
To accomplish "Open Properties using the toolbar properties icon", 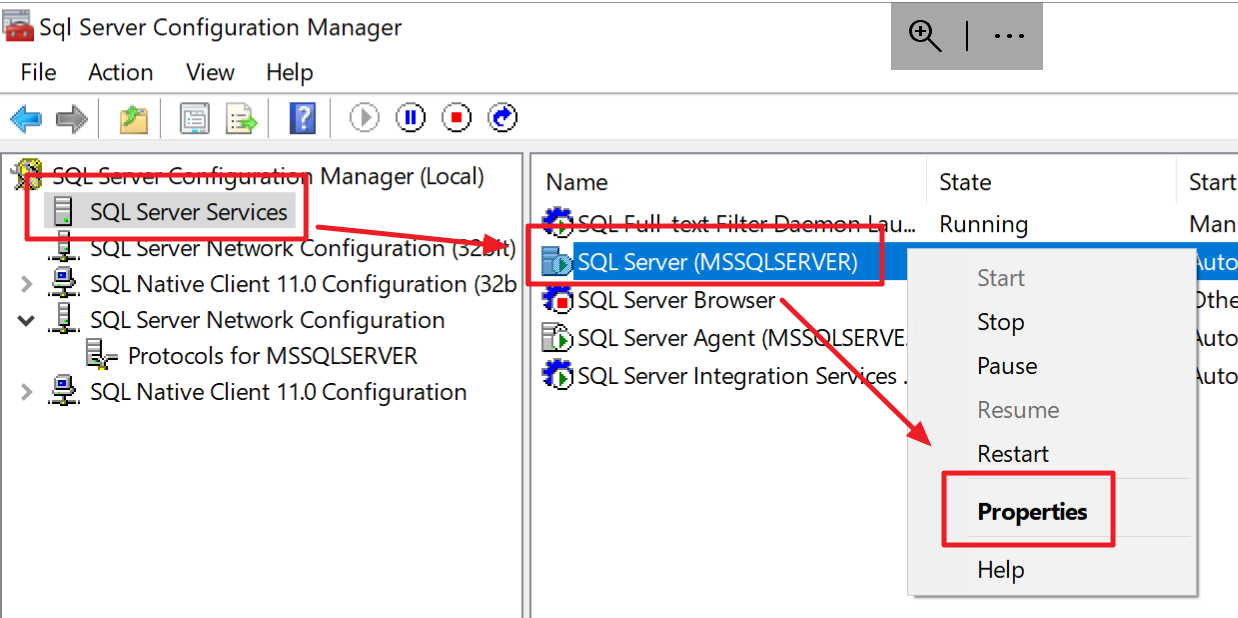I will click(x=194, y=117).
